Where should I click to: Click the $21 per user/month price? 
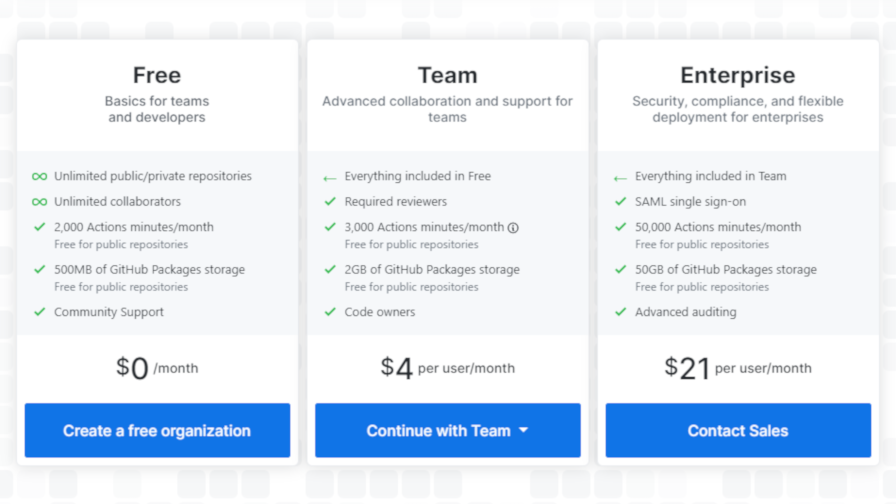(x=738, y=368)
